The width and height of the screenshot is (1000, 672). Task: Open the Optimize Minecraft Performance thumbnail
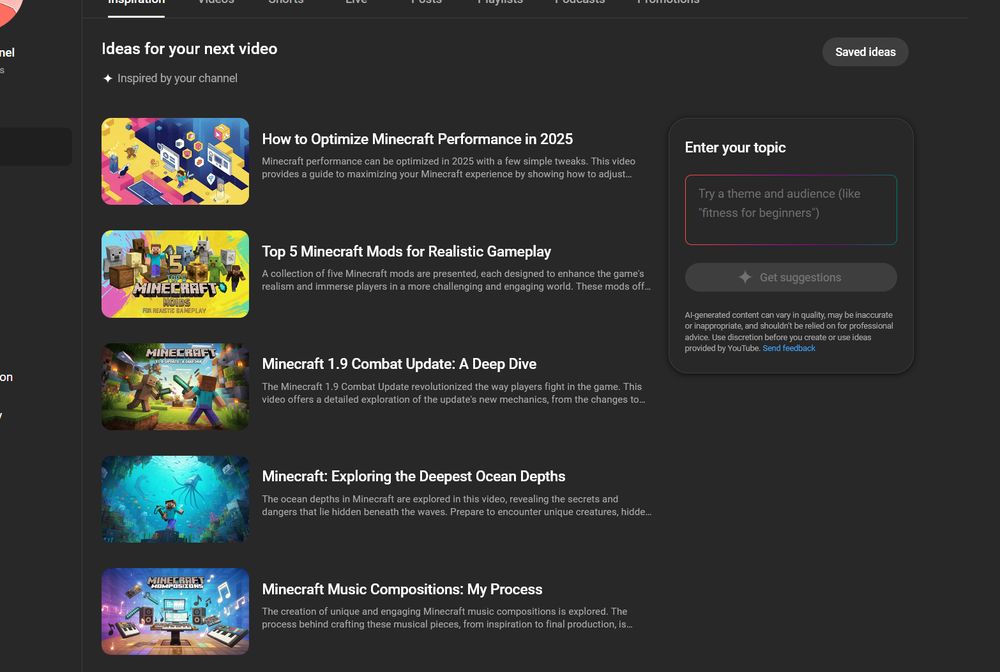(175, 161)
